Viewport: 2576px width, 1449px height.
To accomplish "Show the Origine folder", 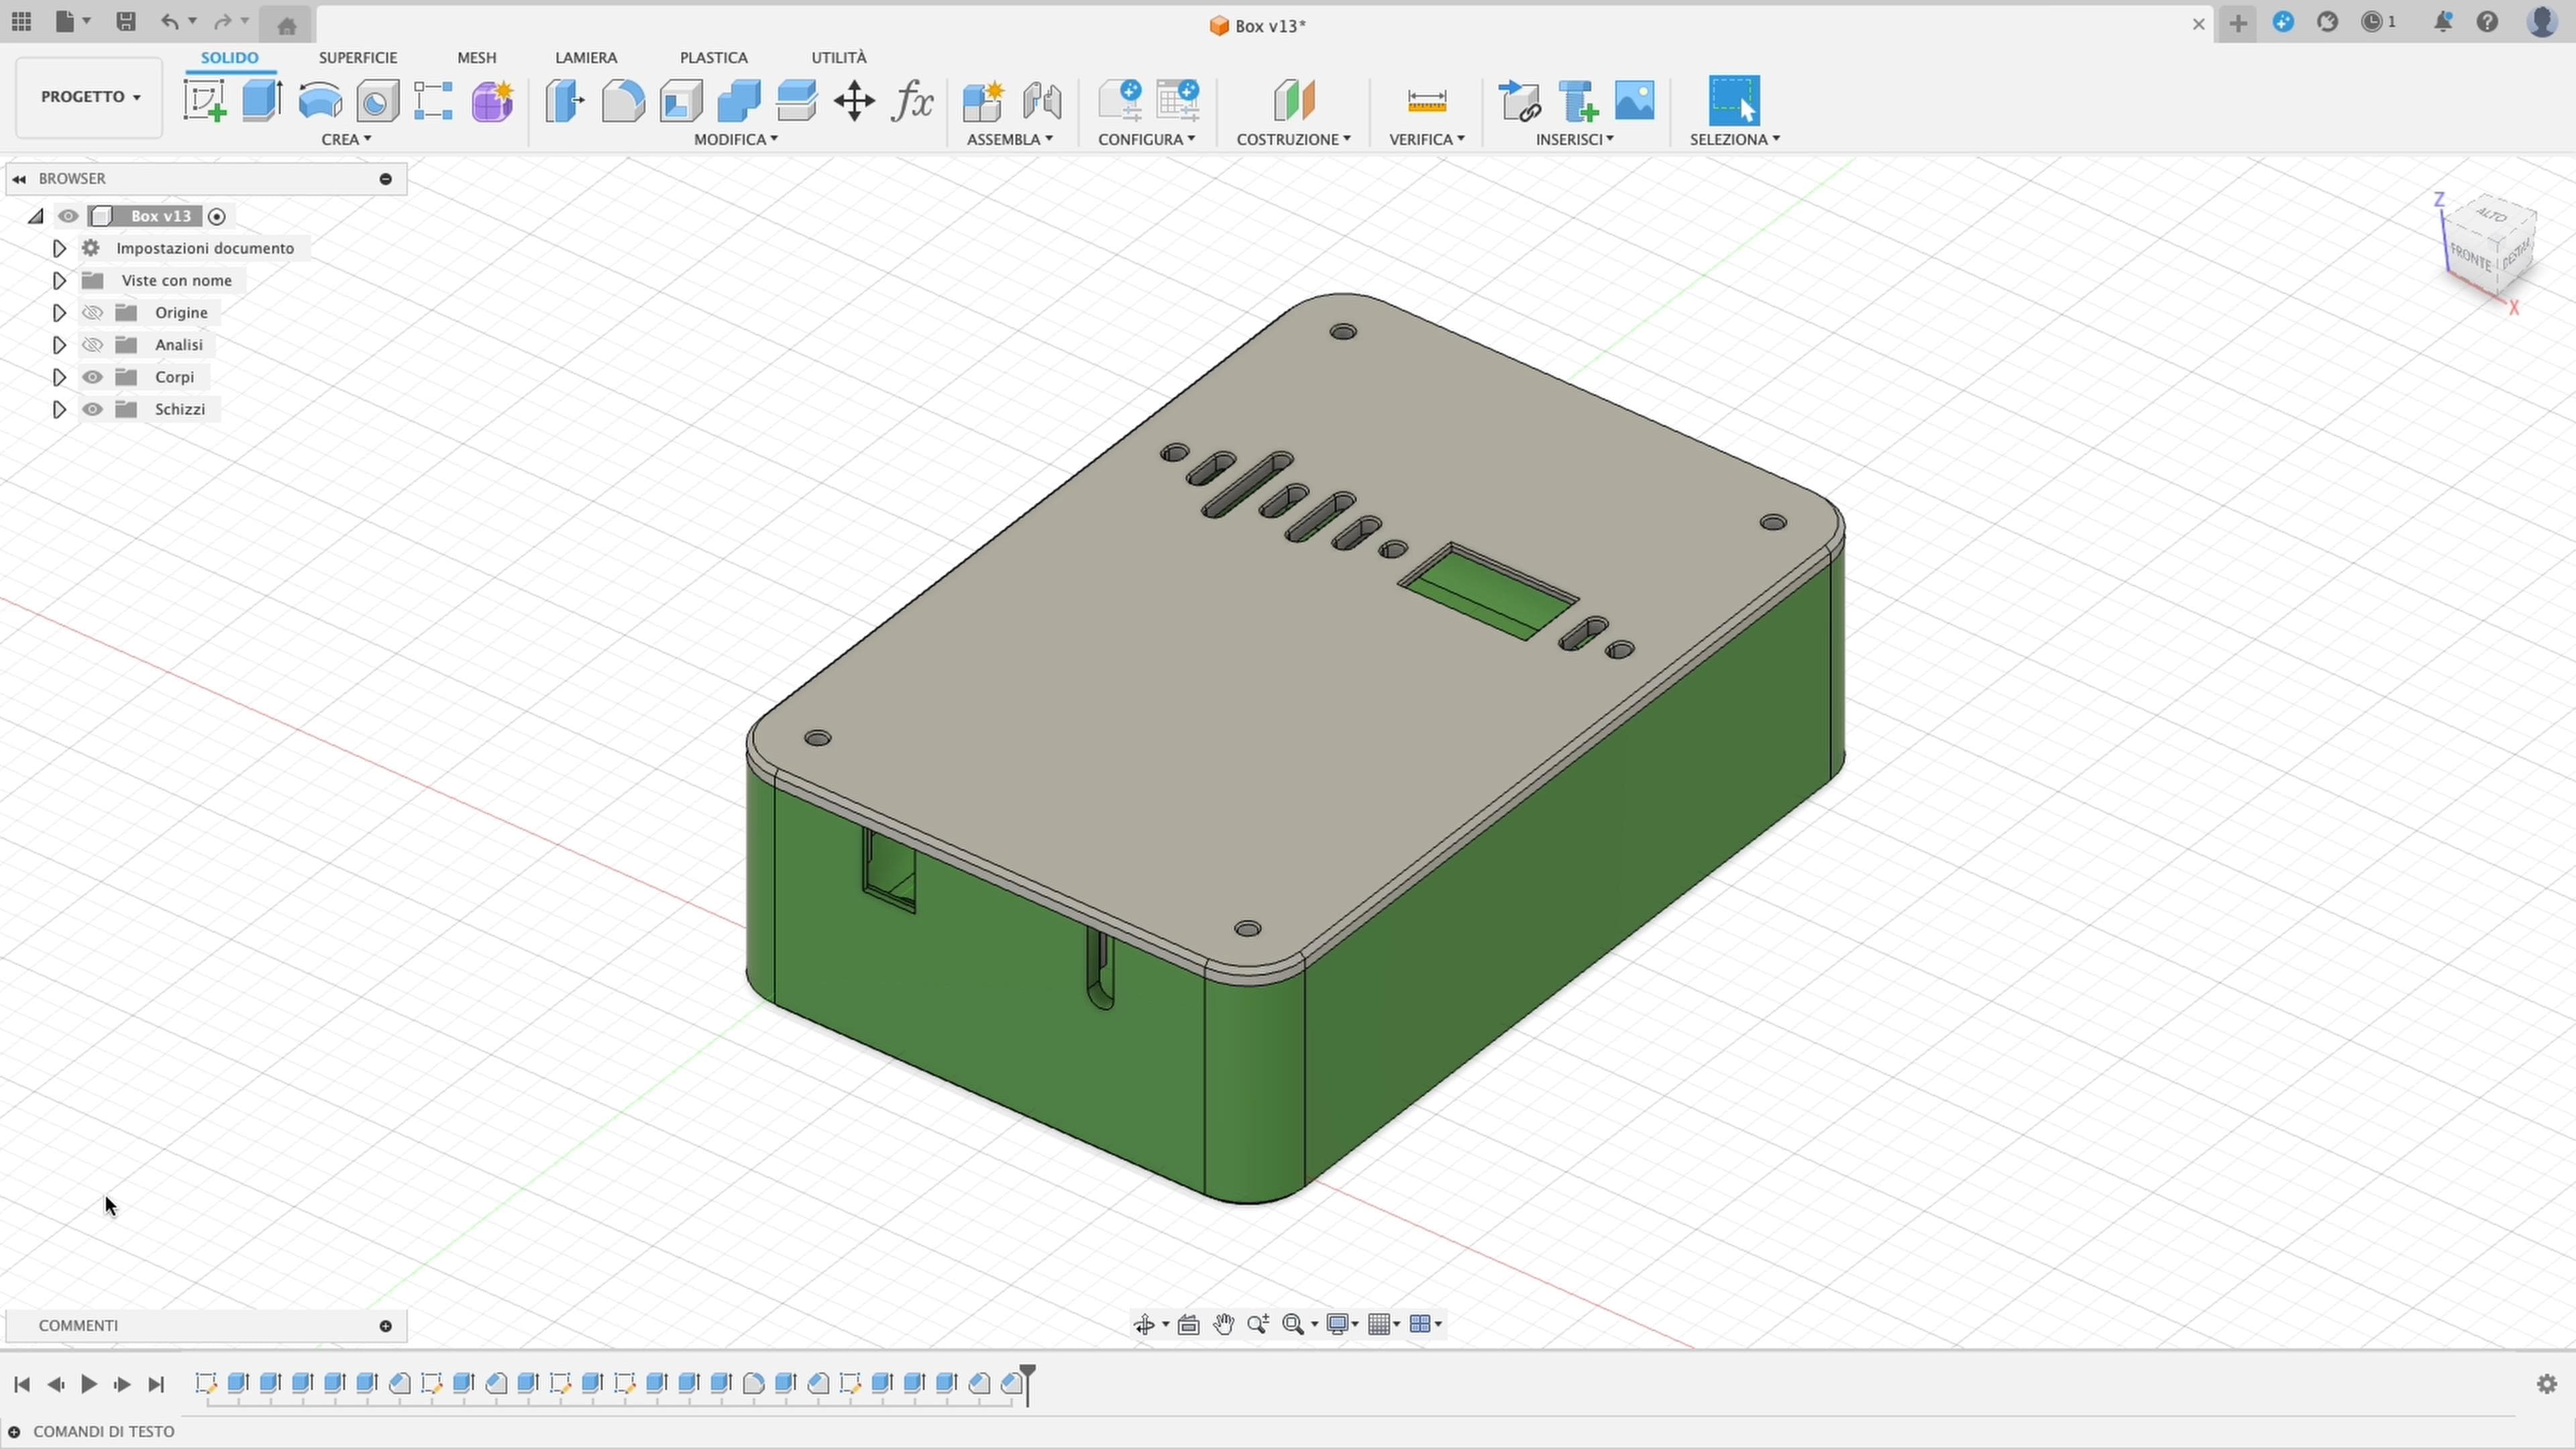I will (92, 312).
